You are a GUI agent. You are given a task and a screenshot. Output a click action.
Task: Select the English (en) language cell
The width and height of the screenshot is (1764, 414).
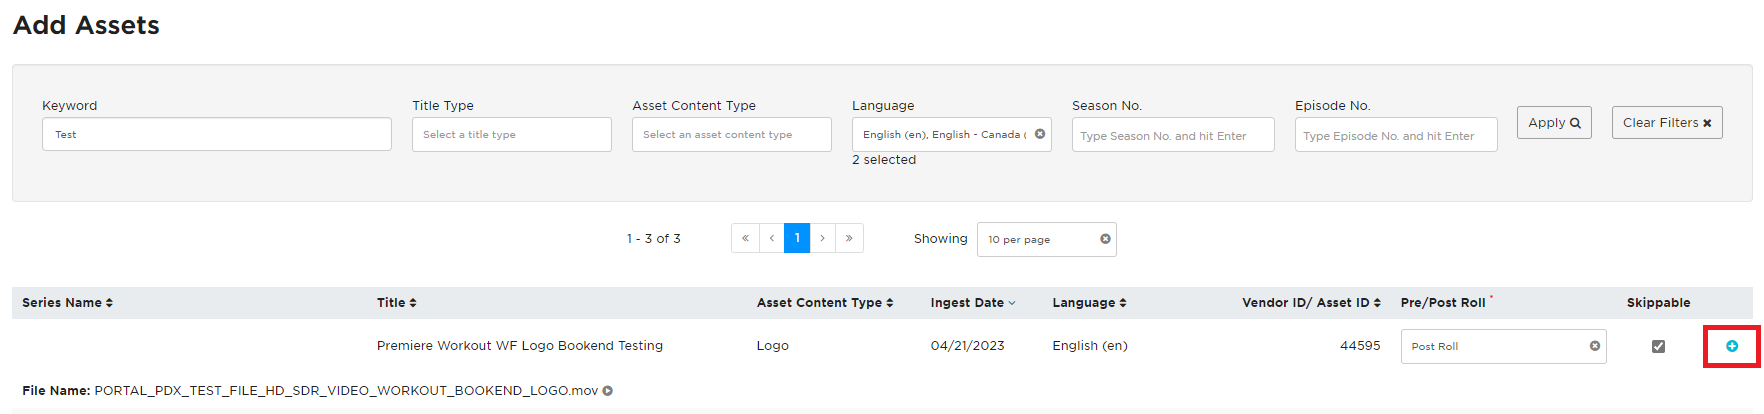pos(1090,346)
